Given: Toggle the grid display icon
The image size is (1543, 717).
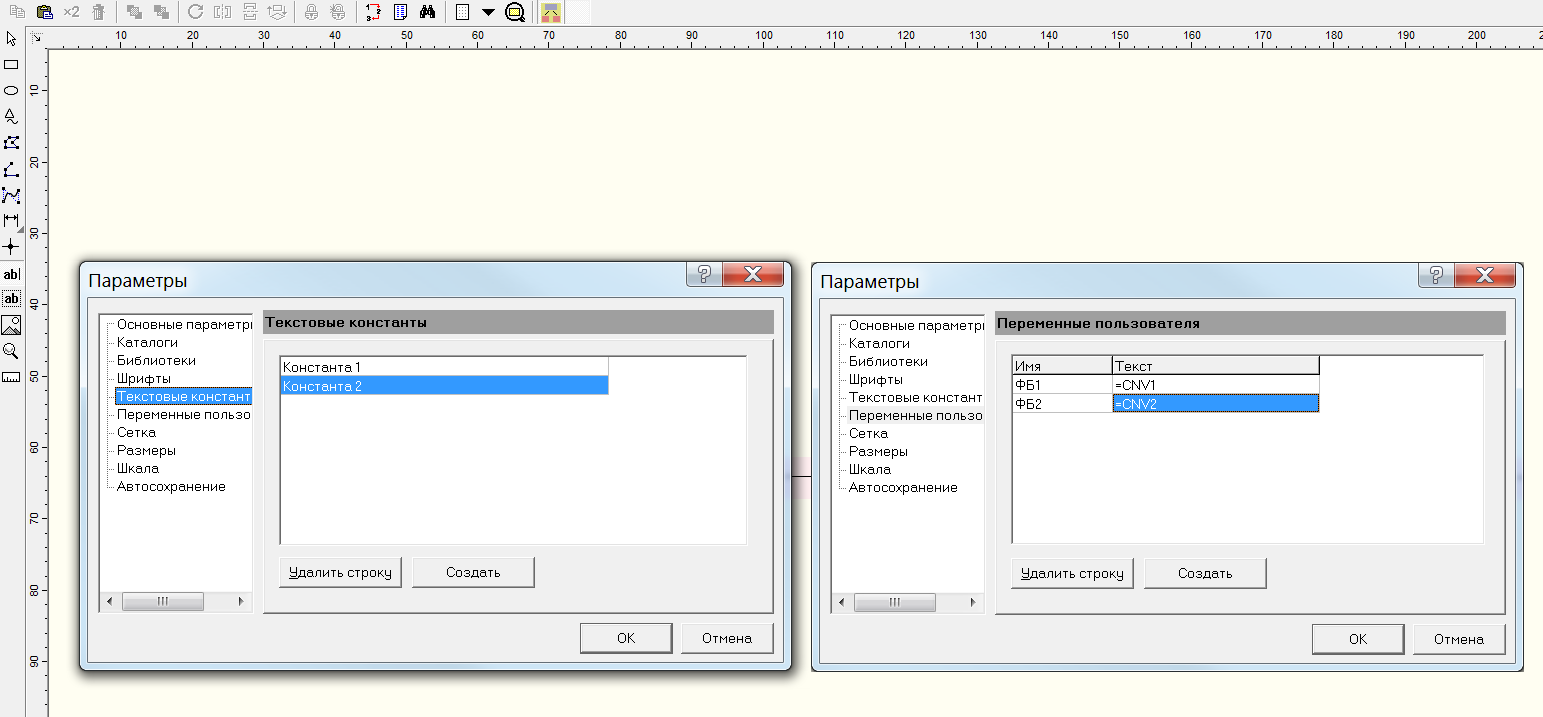Looking at the screenshot, I should coord(461,12).
